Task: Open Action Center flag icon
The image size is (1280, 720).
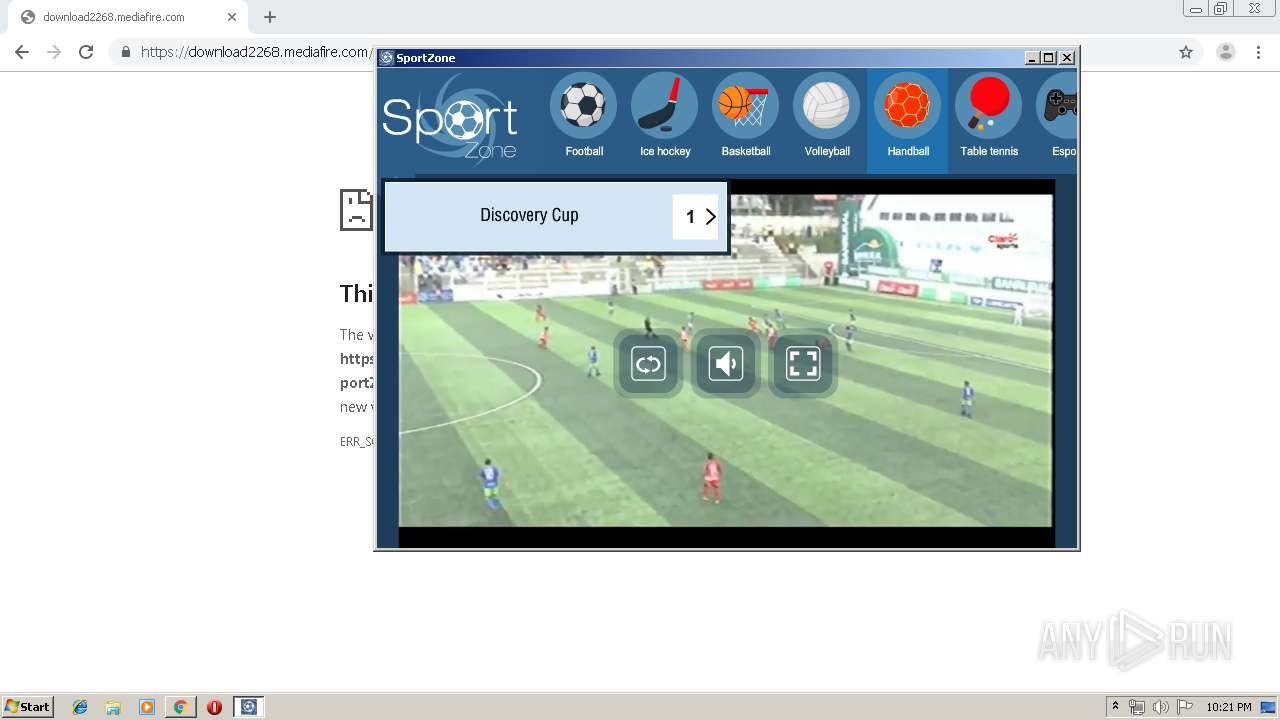Action: pyautogui.click(x=1185, y=707)
